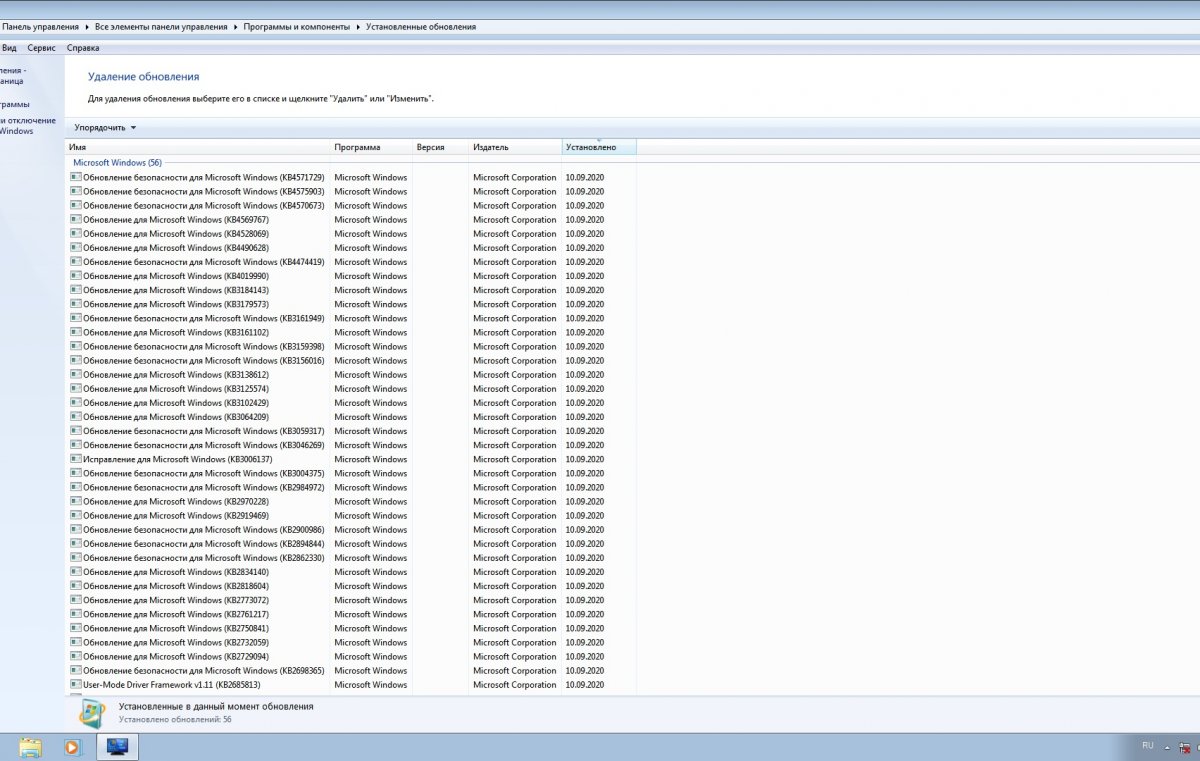Go to Программы и компоненты breadcrumb
The width and height of the screenshot is (1200, 761).
297,27
